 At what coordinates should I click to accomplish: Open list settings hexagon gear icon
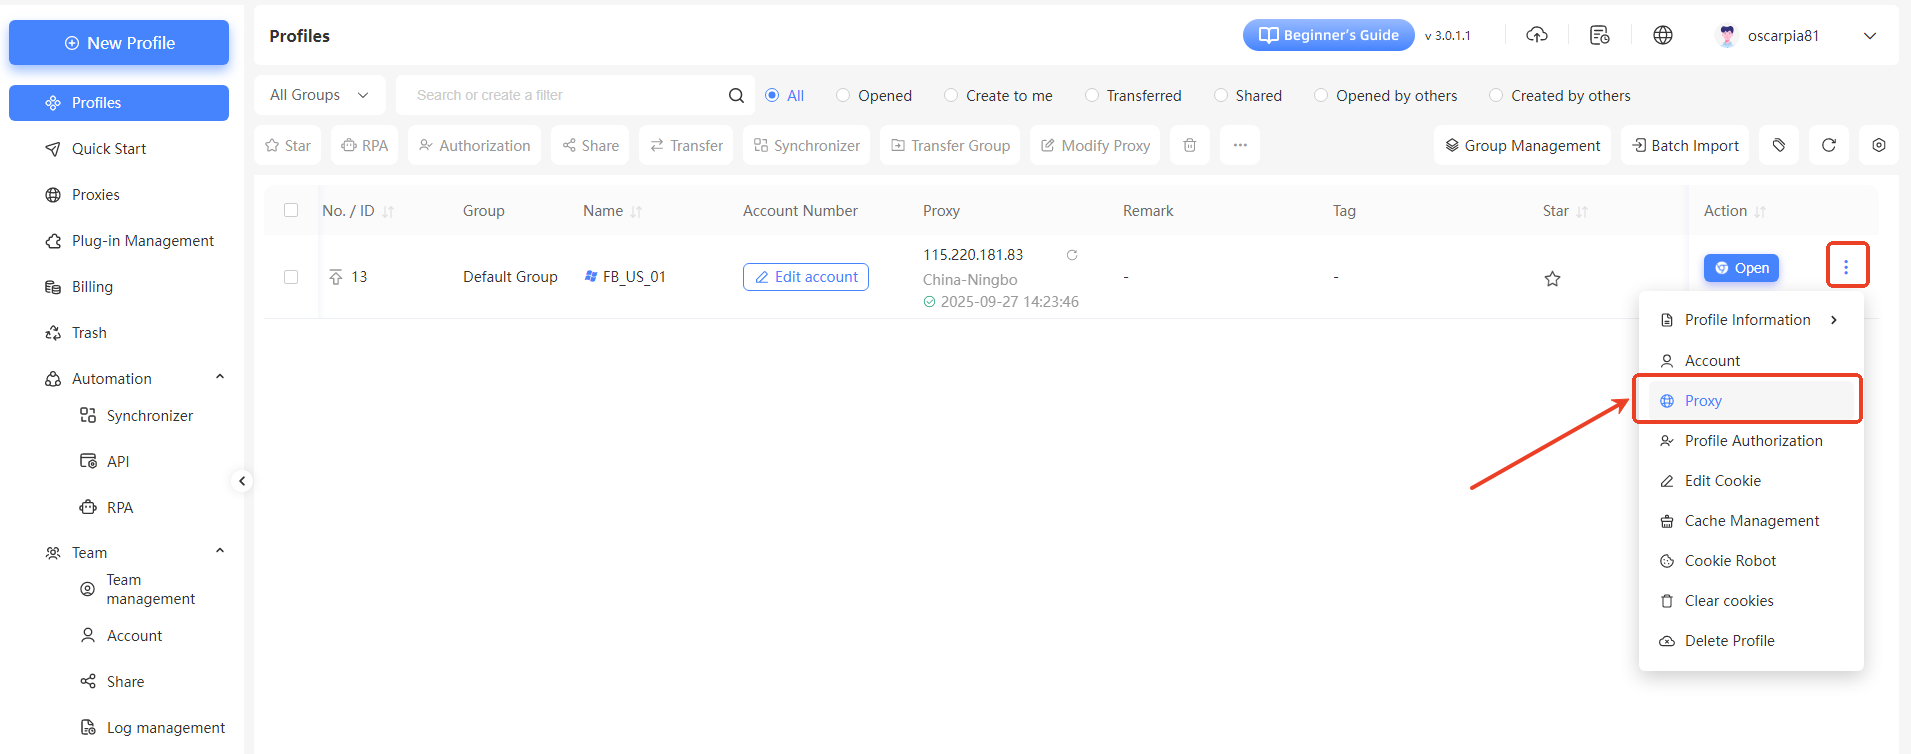tap(1878, 145)
